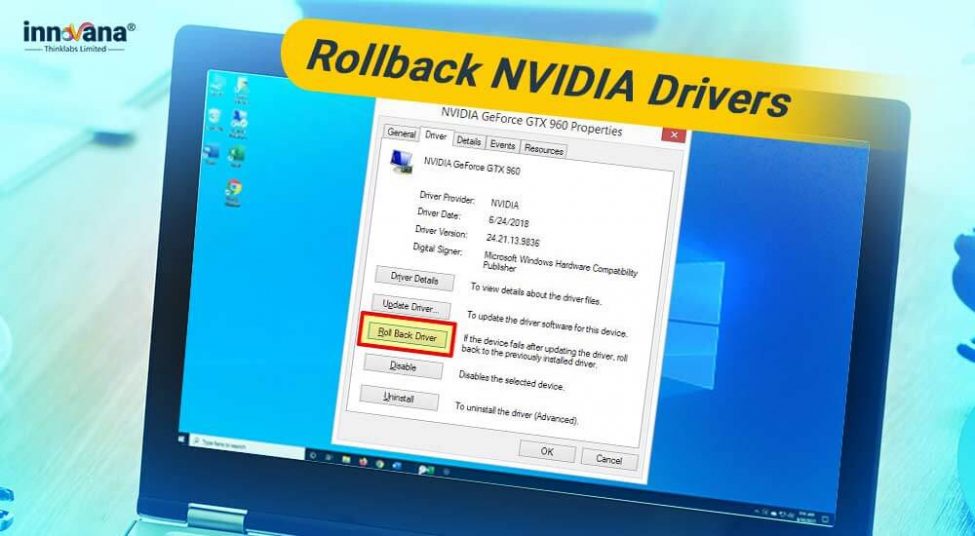Screen dimensions: 975x536
Task: Cancel the properties dialog
Action: (x=609, y=460)
